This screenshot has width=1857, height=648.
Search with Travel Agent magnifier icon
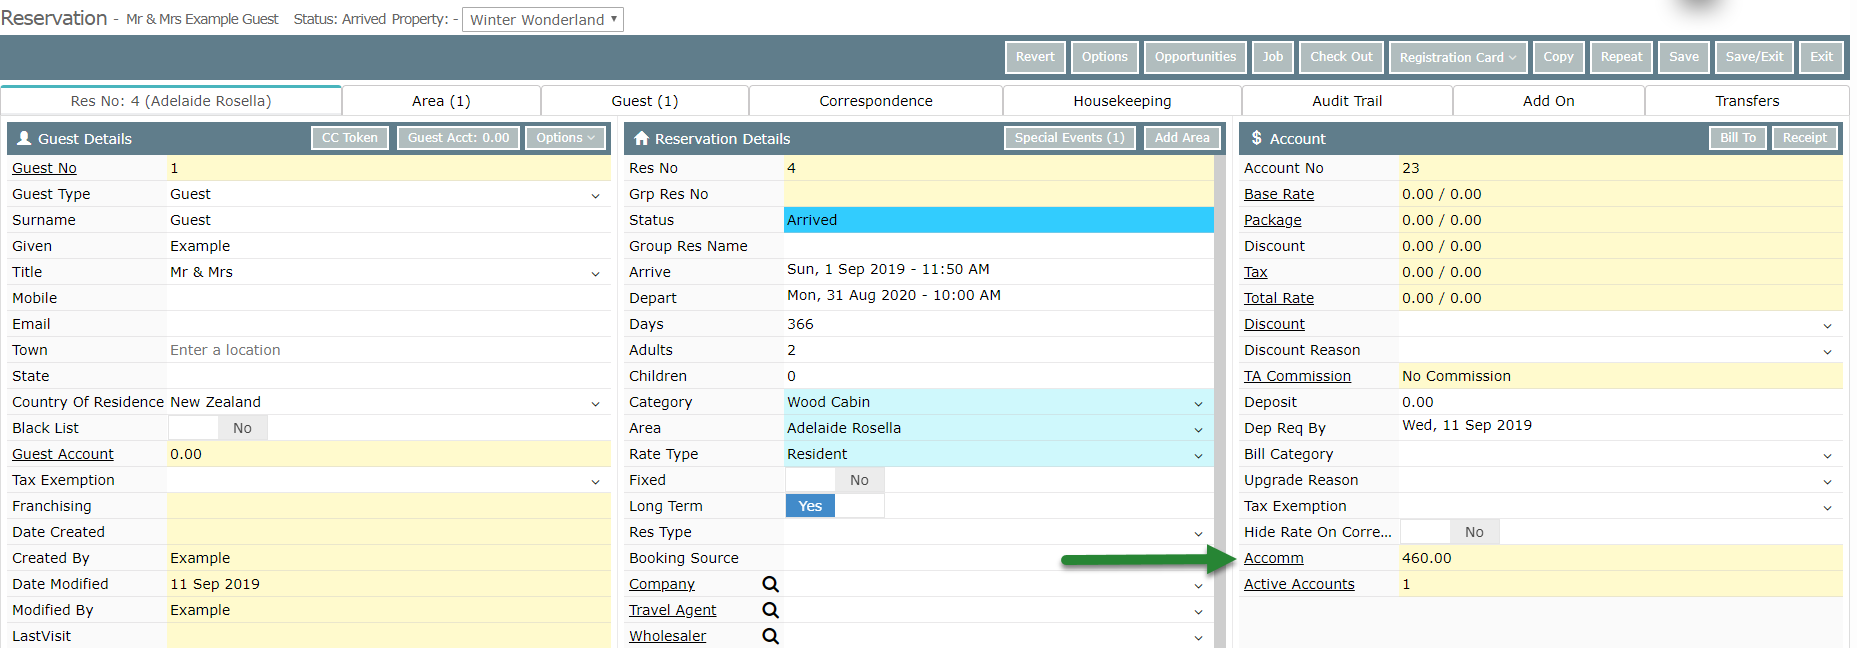click(x=770, y=610)
